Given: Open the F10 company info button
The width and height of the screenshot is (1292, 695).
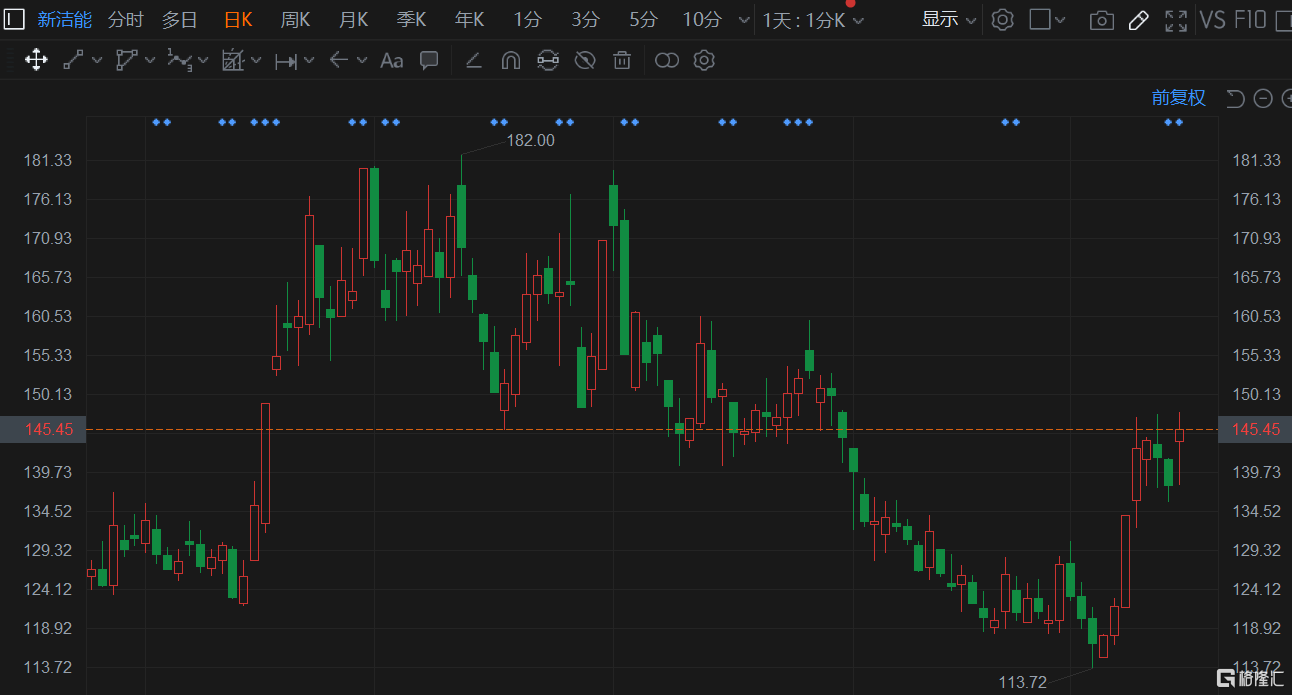Looking at the screenshot, I should pos(1251,19).
